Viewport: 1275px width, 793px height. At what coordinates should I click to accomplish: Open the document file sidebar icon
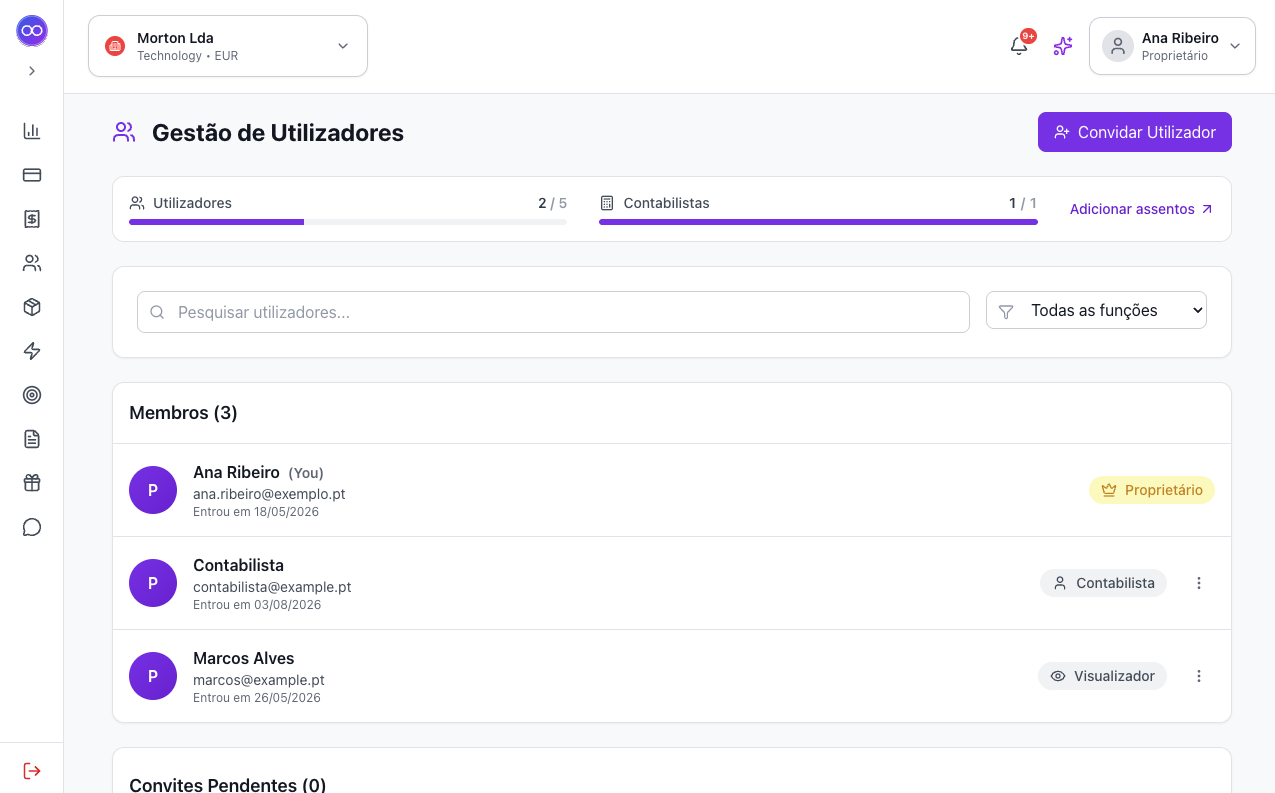click(x=32, y=439)
